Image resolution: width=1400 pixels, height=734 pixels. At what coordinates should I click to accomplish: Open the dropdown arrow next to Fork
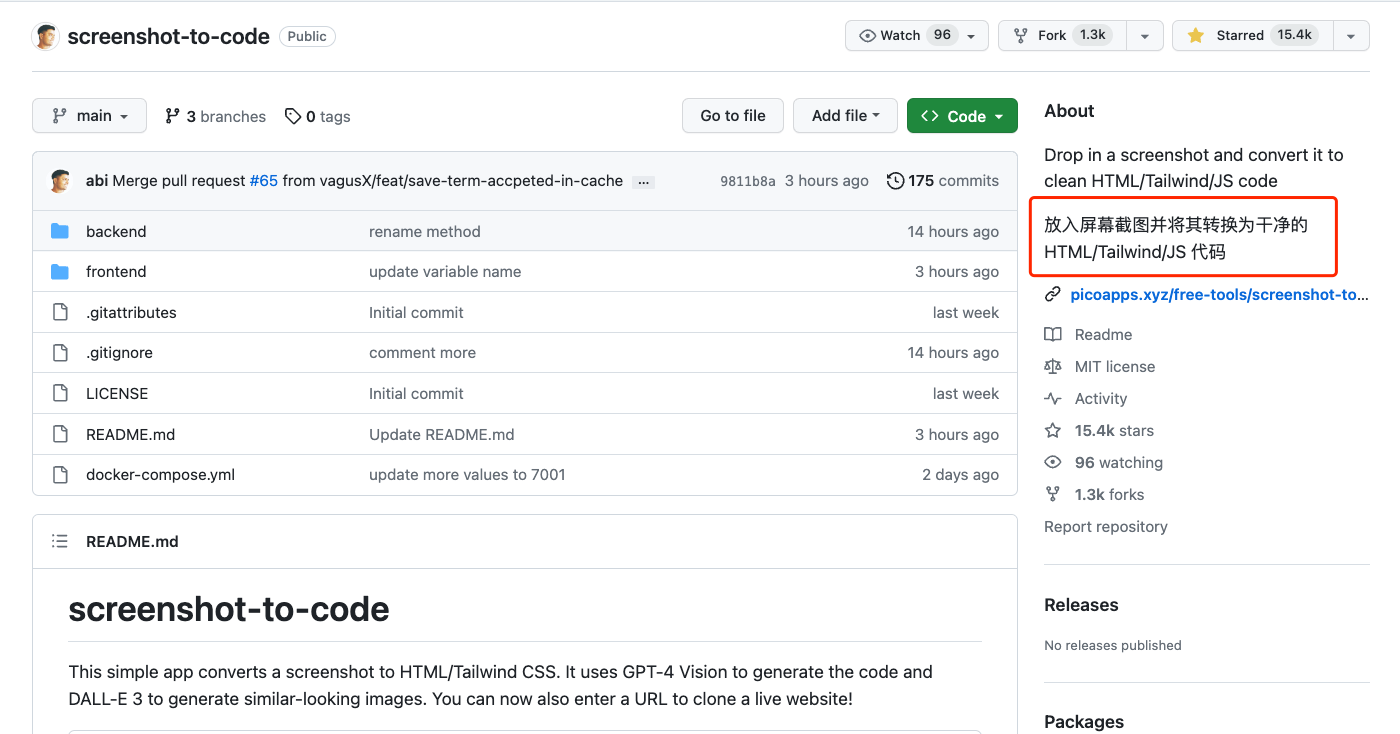coord(1145,36)
